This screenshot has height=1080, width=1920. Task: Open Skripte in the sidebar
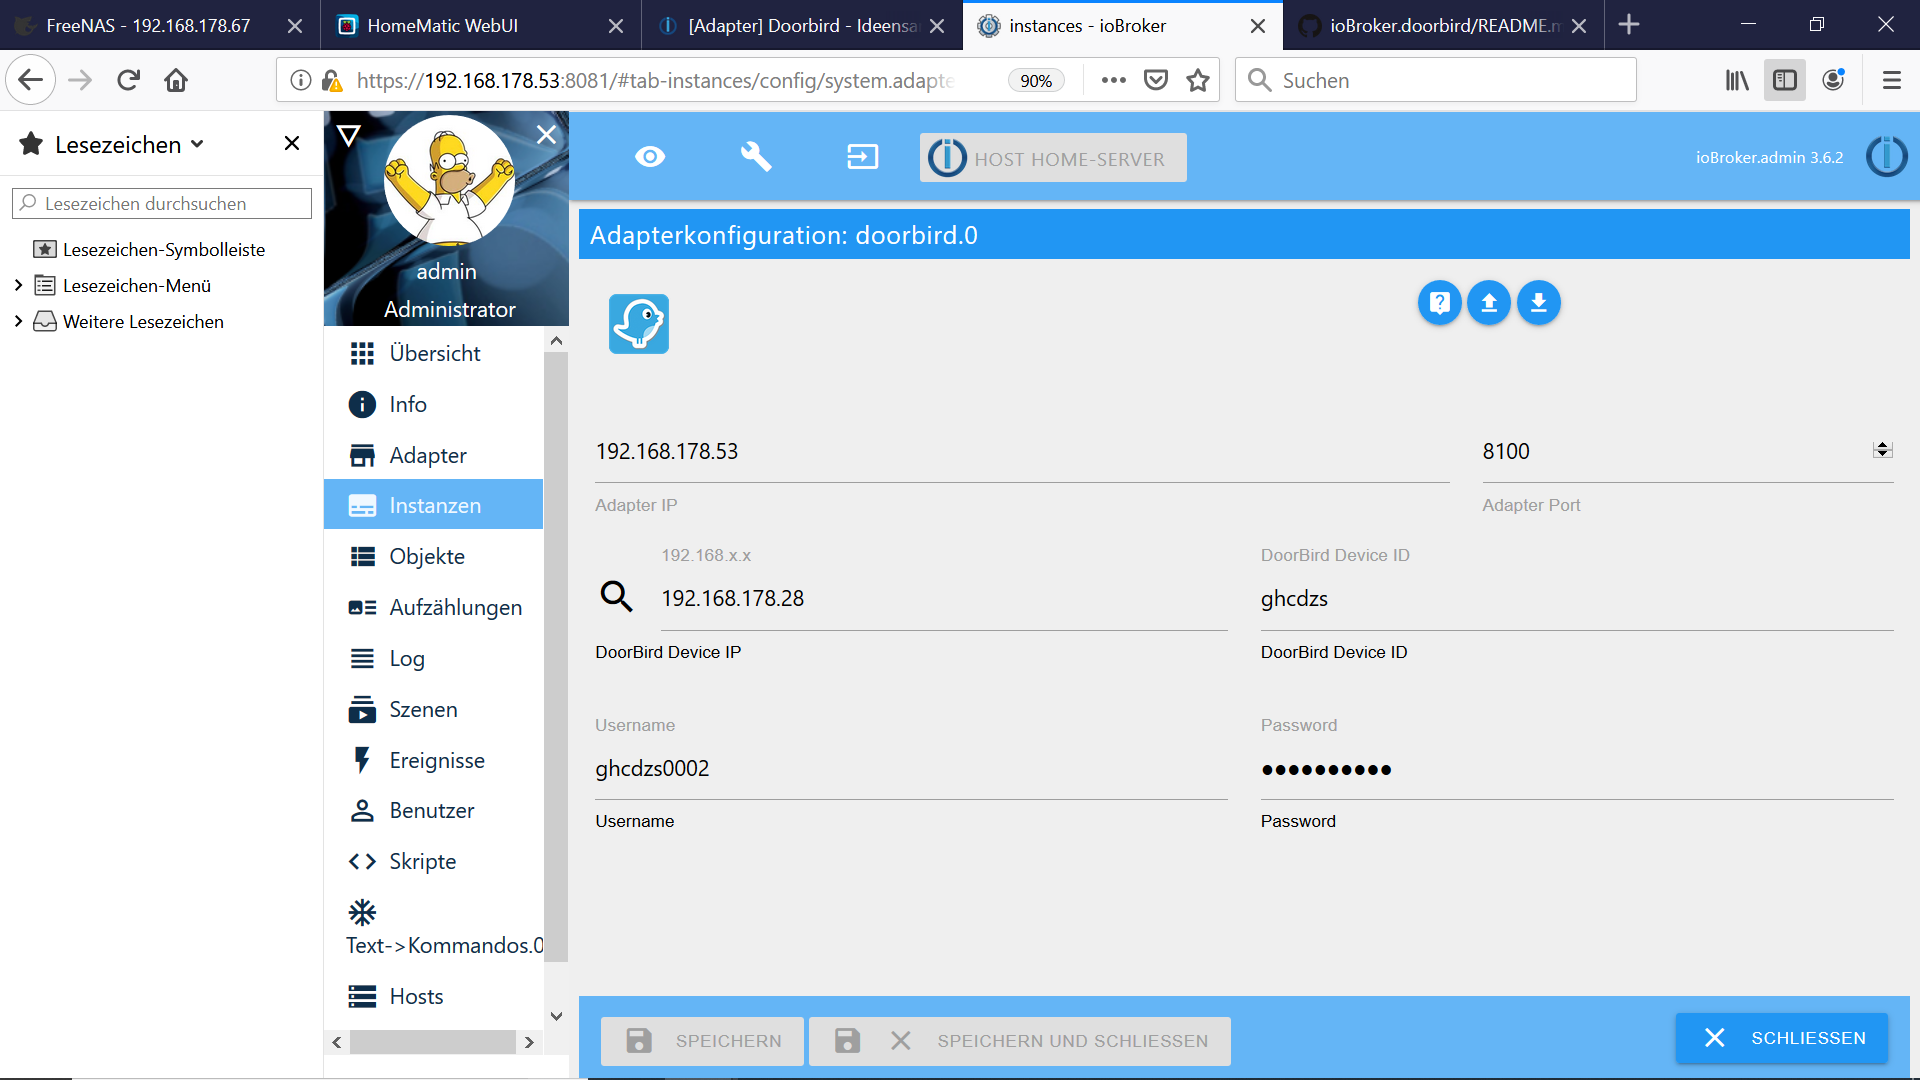pyautogui.click(x=434, y=861)
